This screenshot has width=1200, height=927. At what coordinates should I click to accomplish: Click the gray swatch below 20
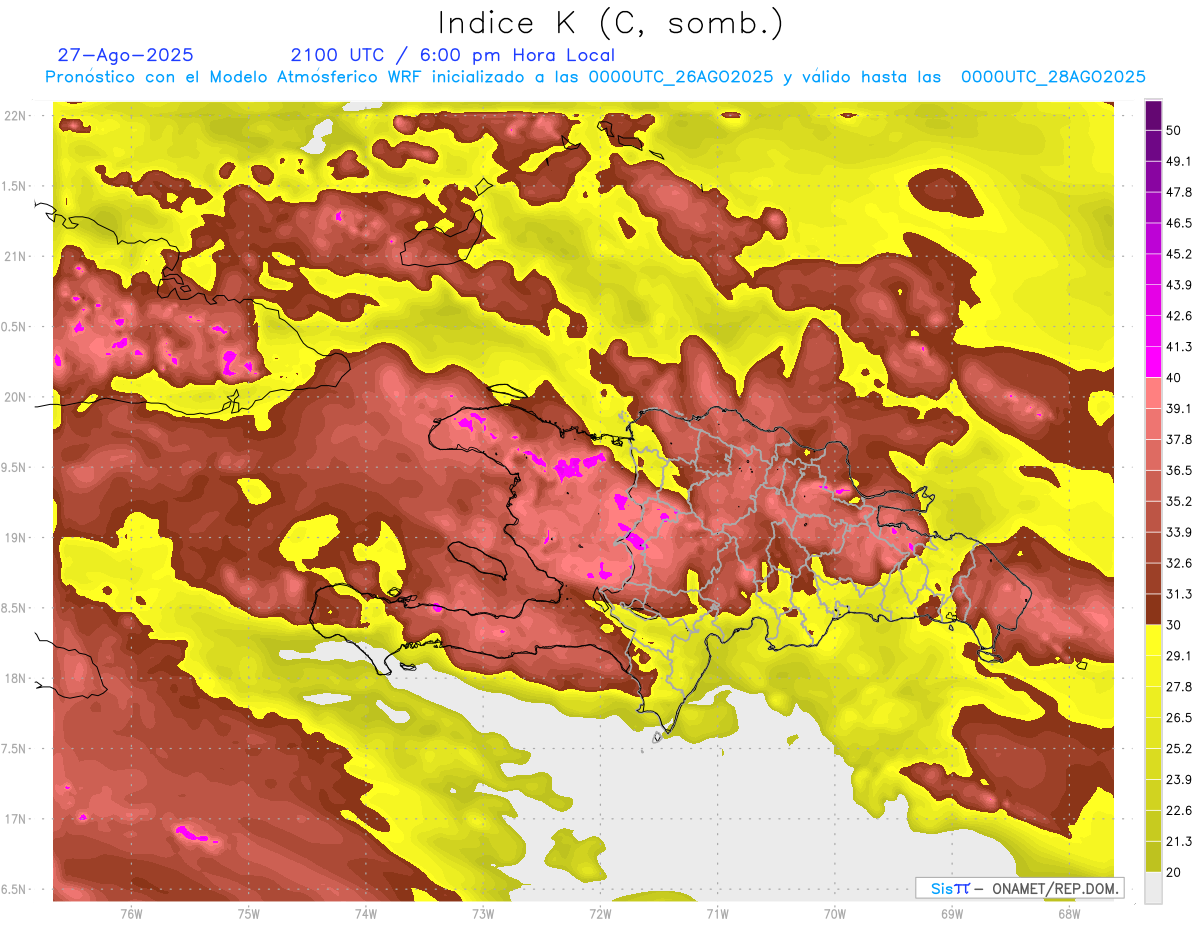1153,888
